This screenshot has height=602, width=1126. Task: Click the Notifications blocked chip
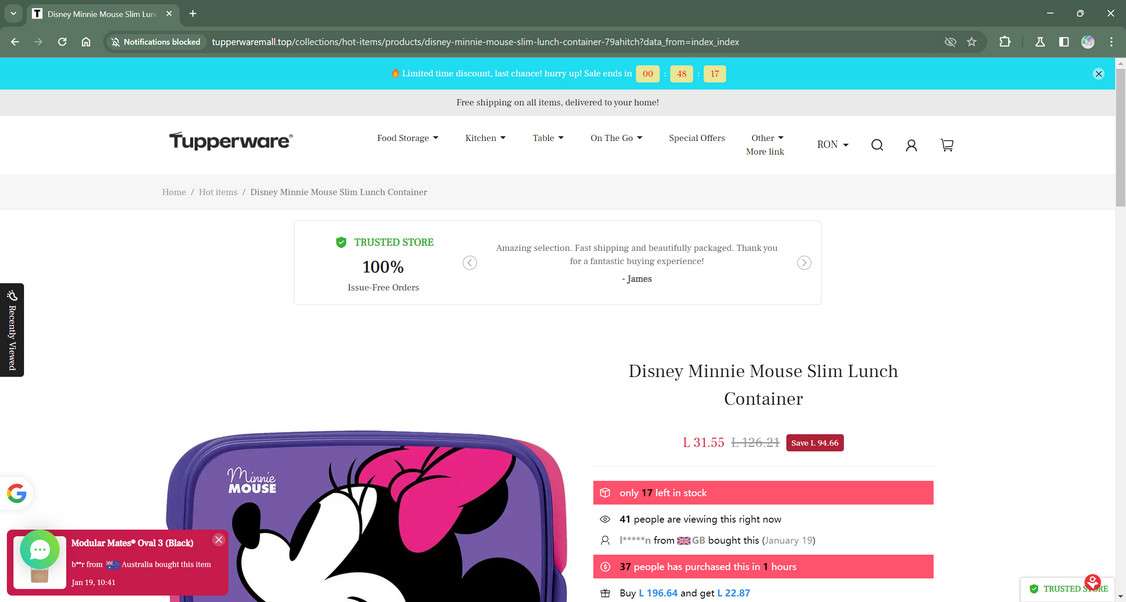pos(156,42)
